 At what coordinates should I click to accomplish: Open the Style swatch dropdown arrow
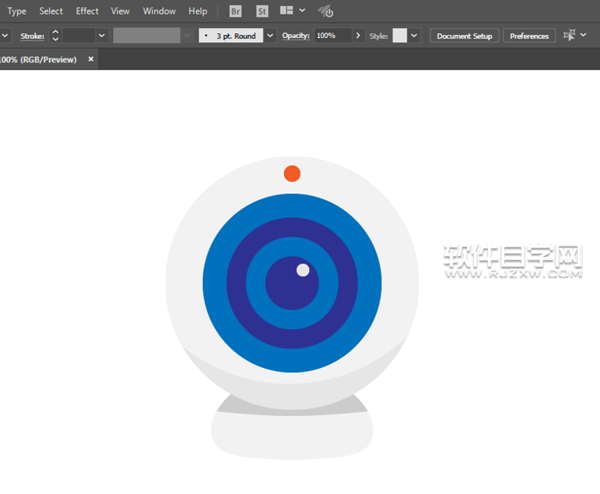pos(414,35)
